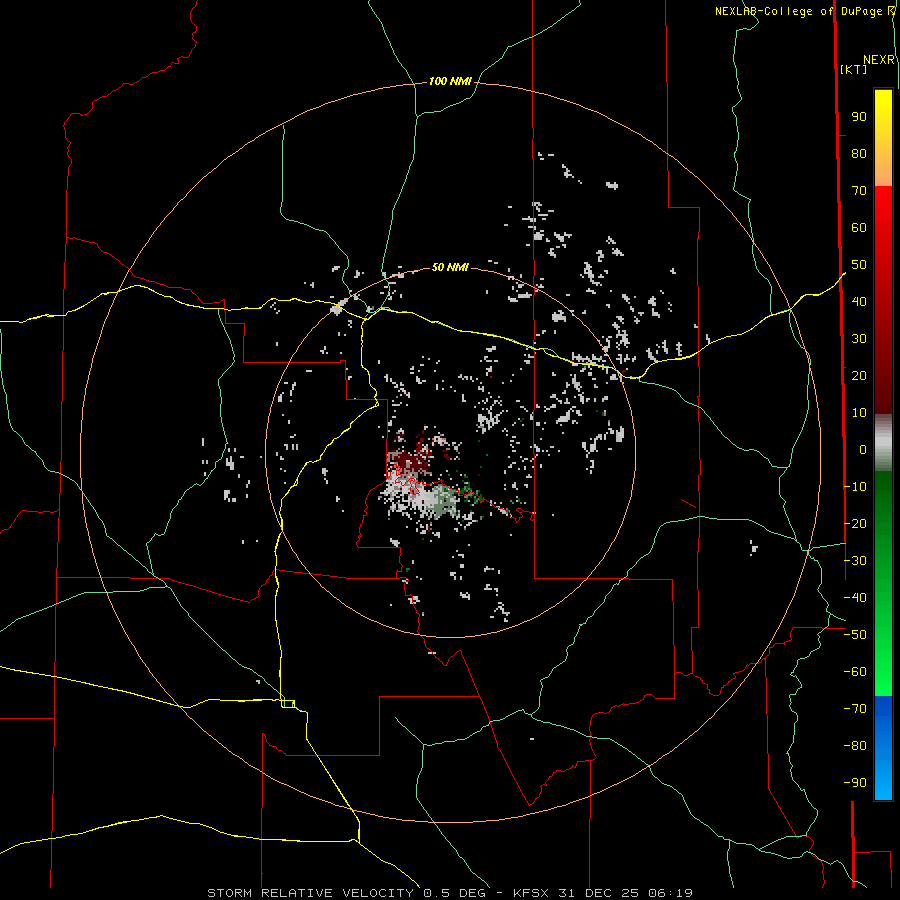Click the -80 value on the velocity scale
The image size is (900, 900).
click(855, 746)
